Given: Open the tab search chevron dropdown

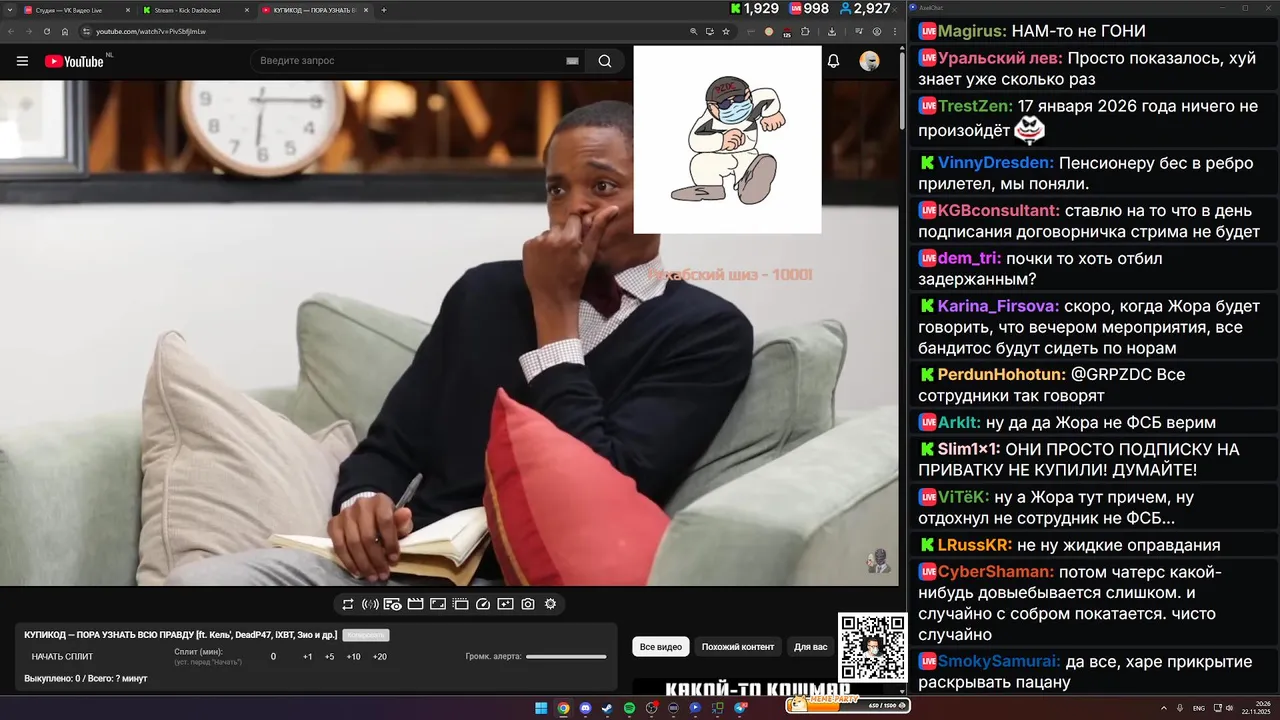Looking at the screenshot, I should 9,10.
